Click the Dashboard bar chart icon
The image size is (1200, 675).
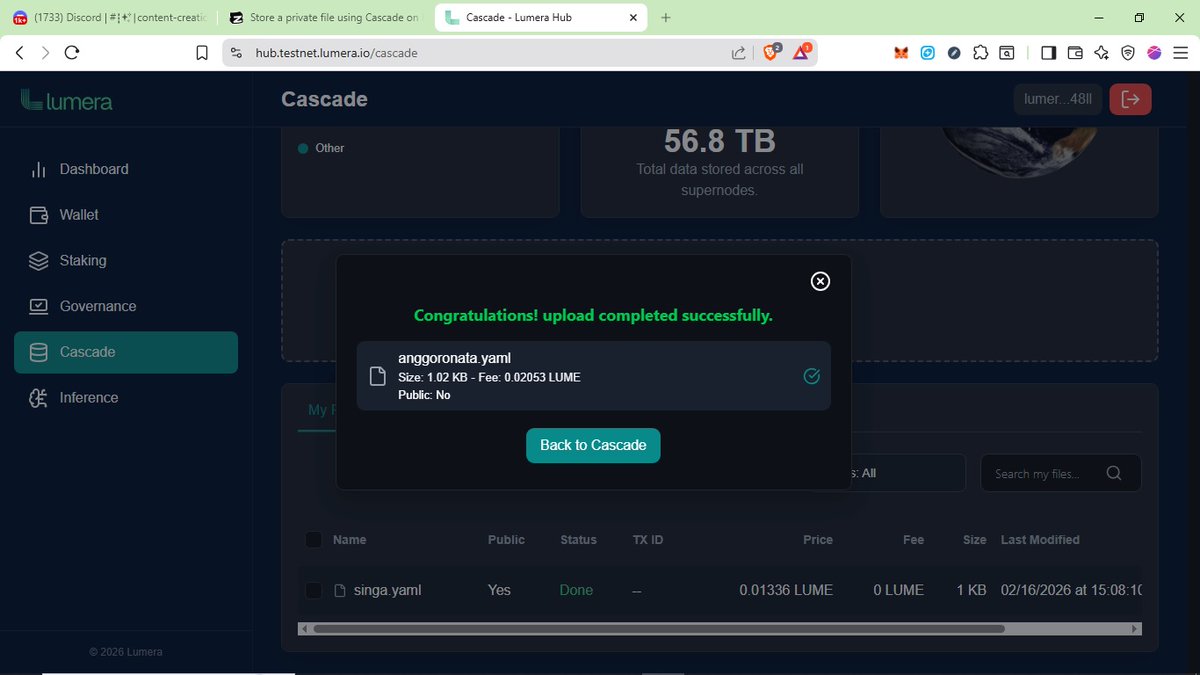tap(39, 169)
